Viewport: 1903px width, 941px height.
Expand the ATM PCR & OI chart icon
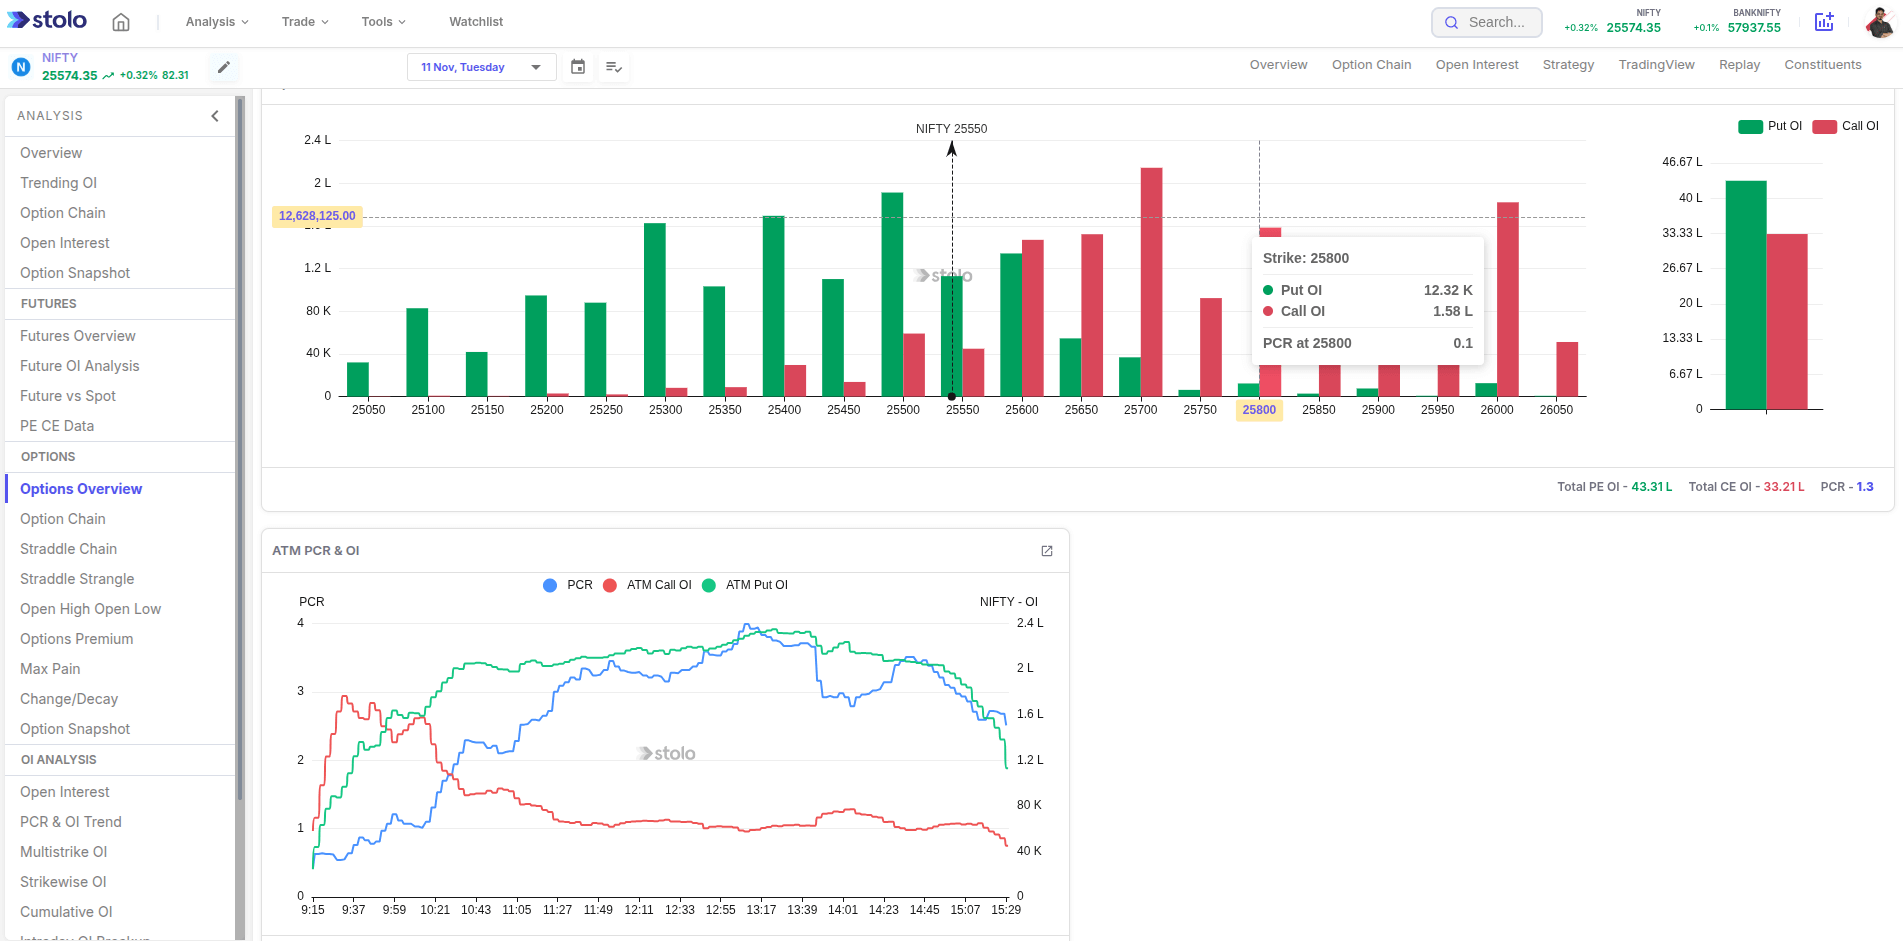(1047, 551)
